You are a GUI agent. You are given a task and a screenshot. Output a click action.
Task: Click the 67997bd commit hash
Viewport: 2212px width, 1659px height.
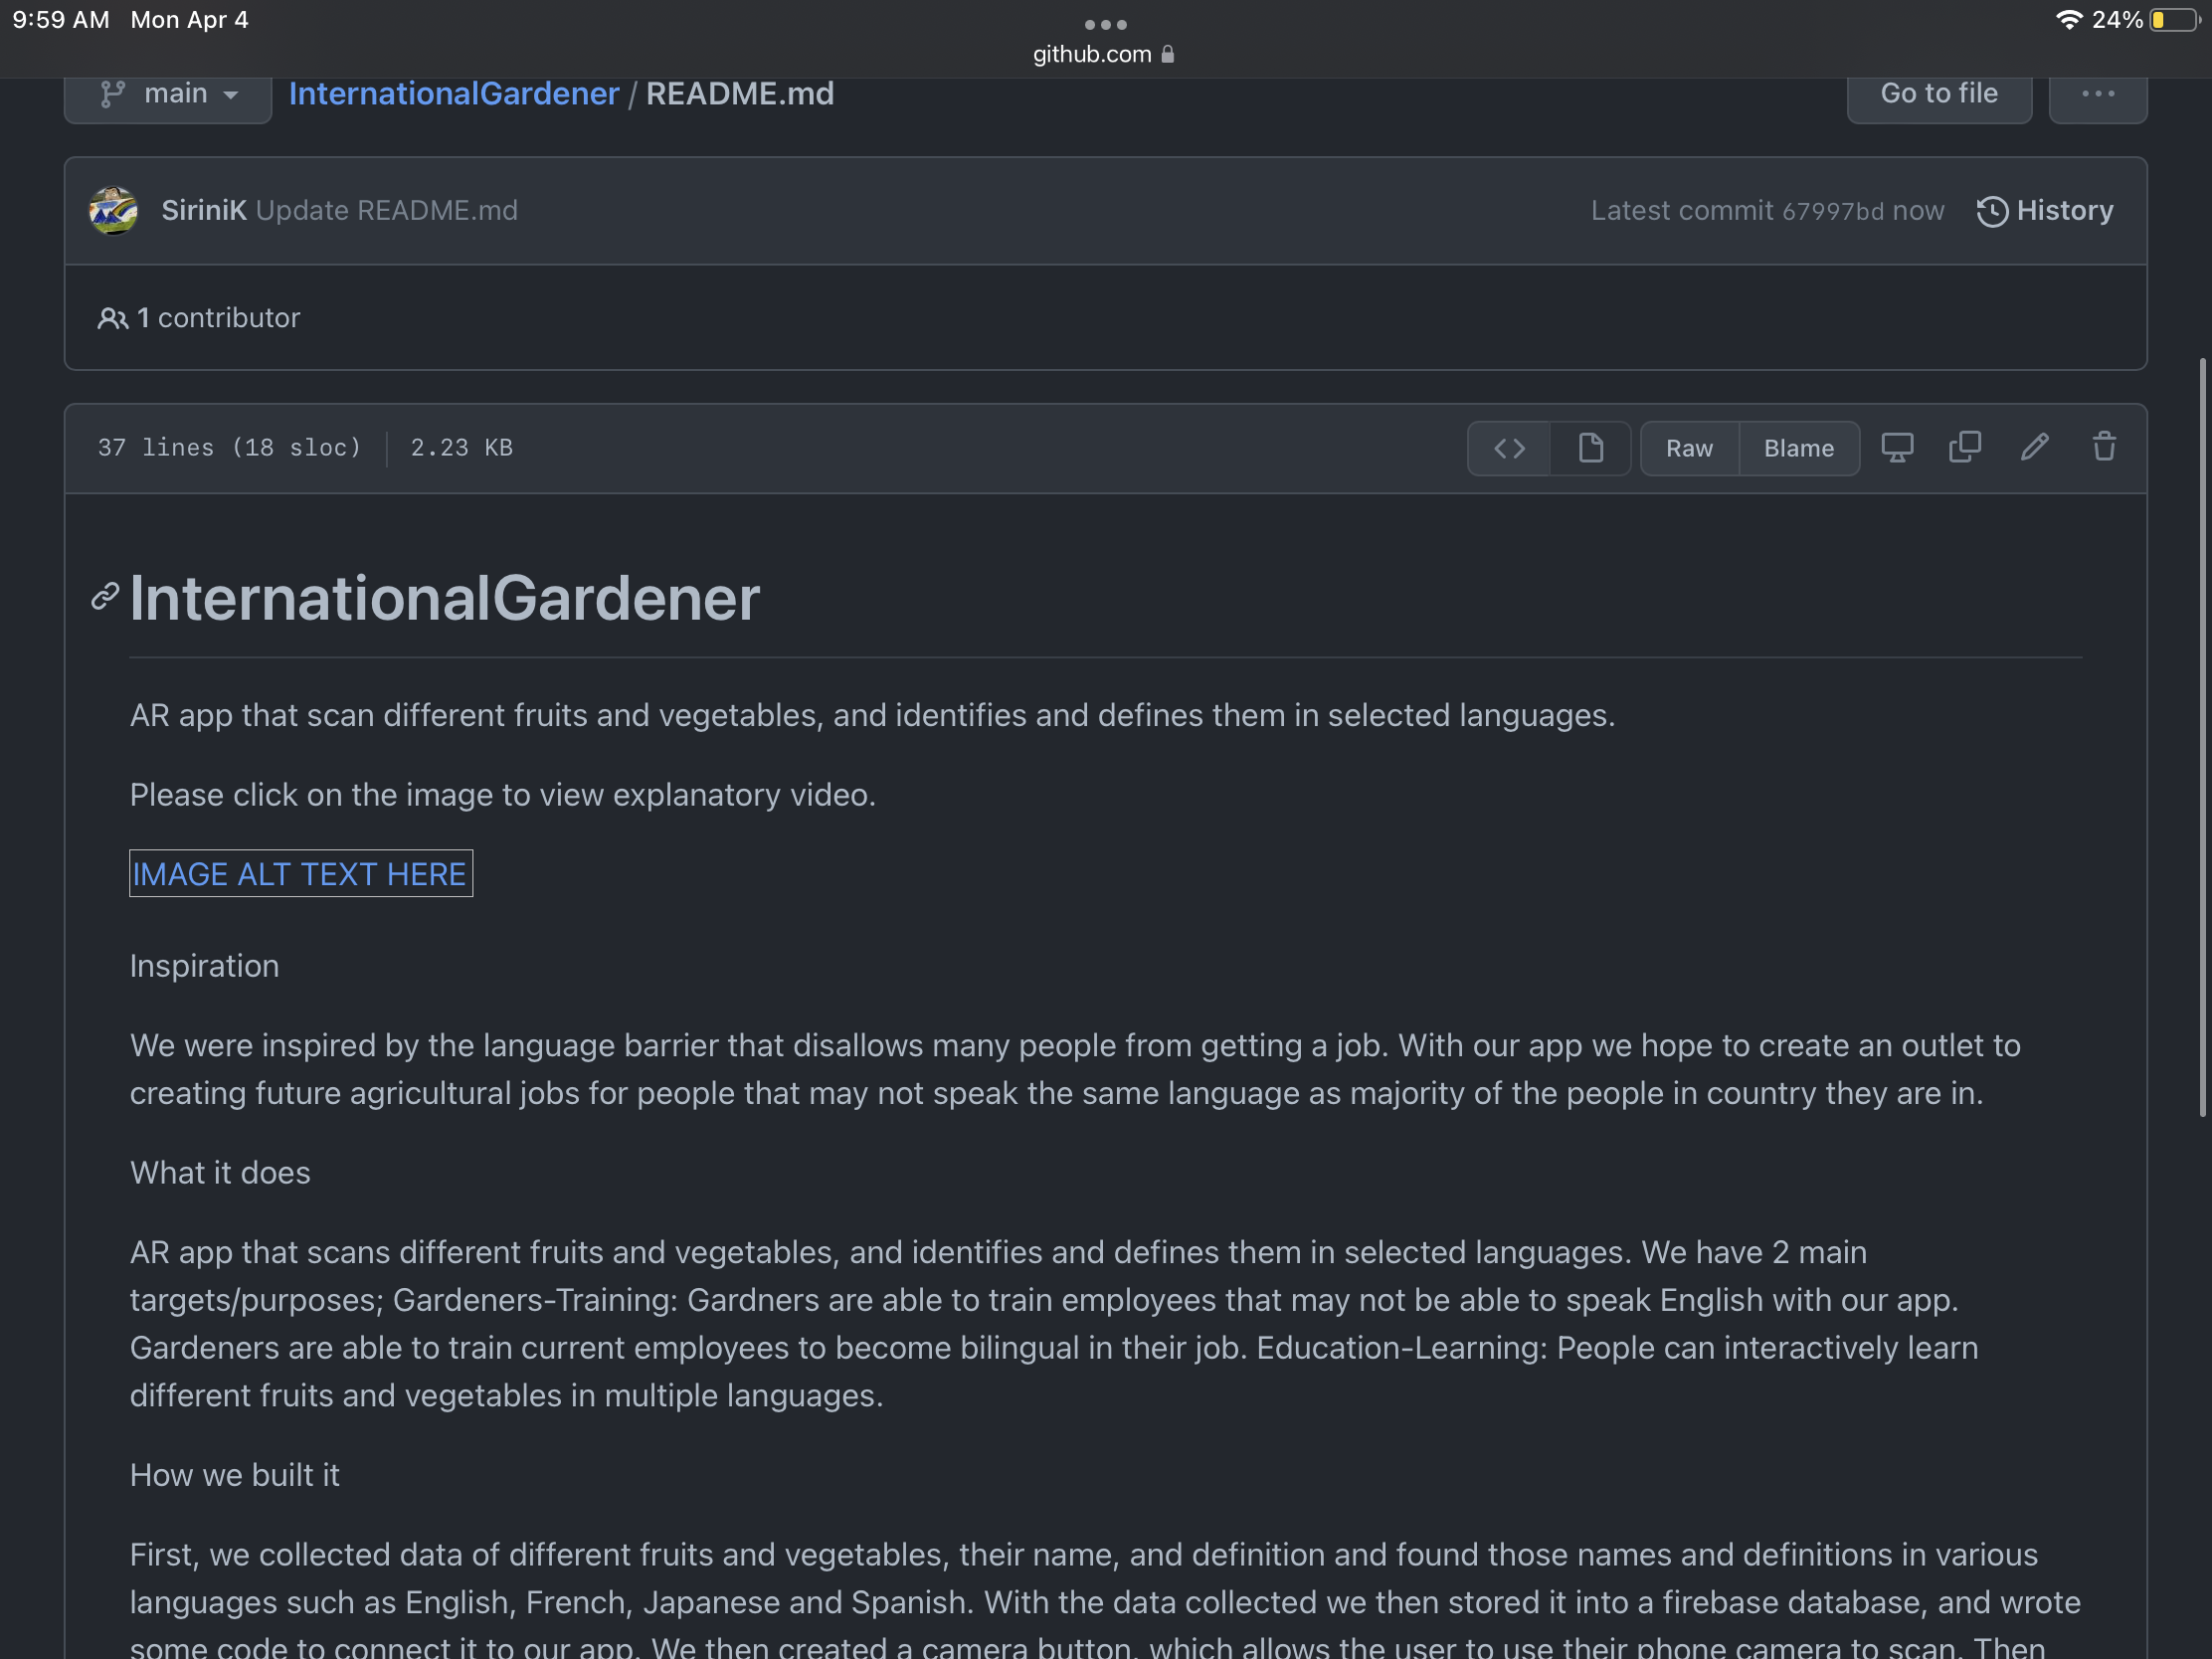coord(1832,212)
